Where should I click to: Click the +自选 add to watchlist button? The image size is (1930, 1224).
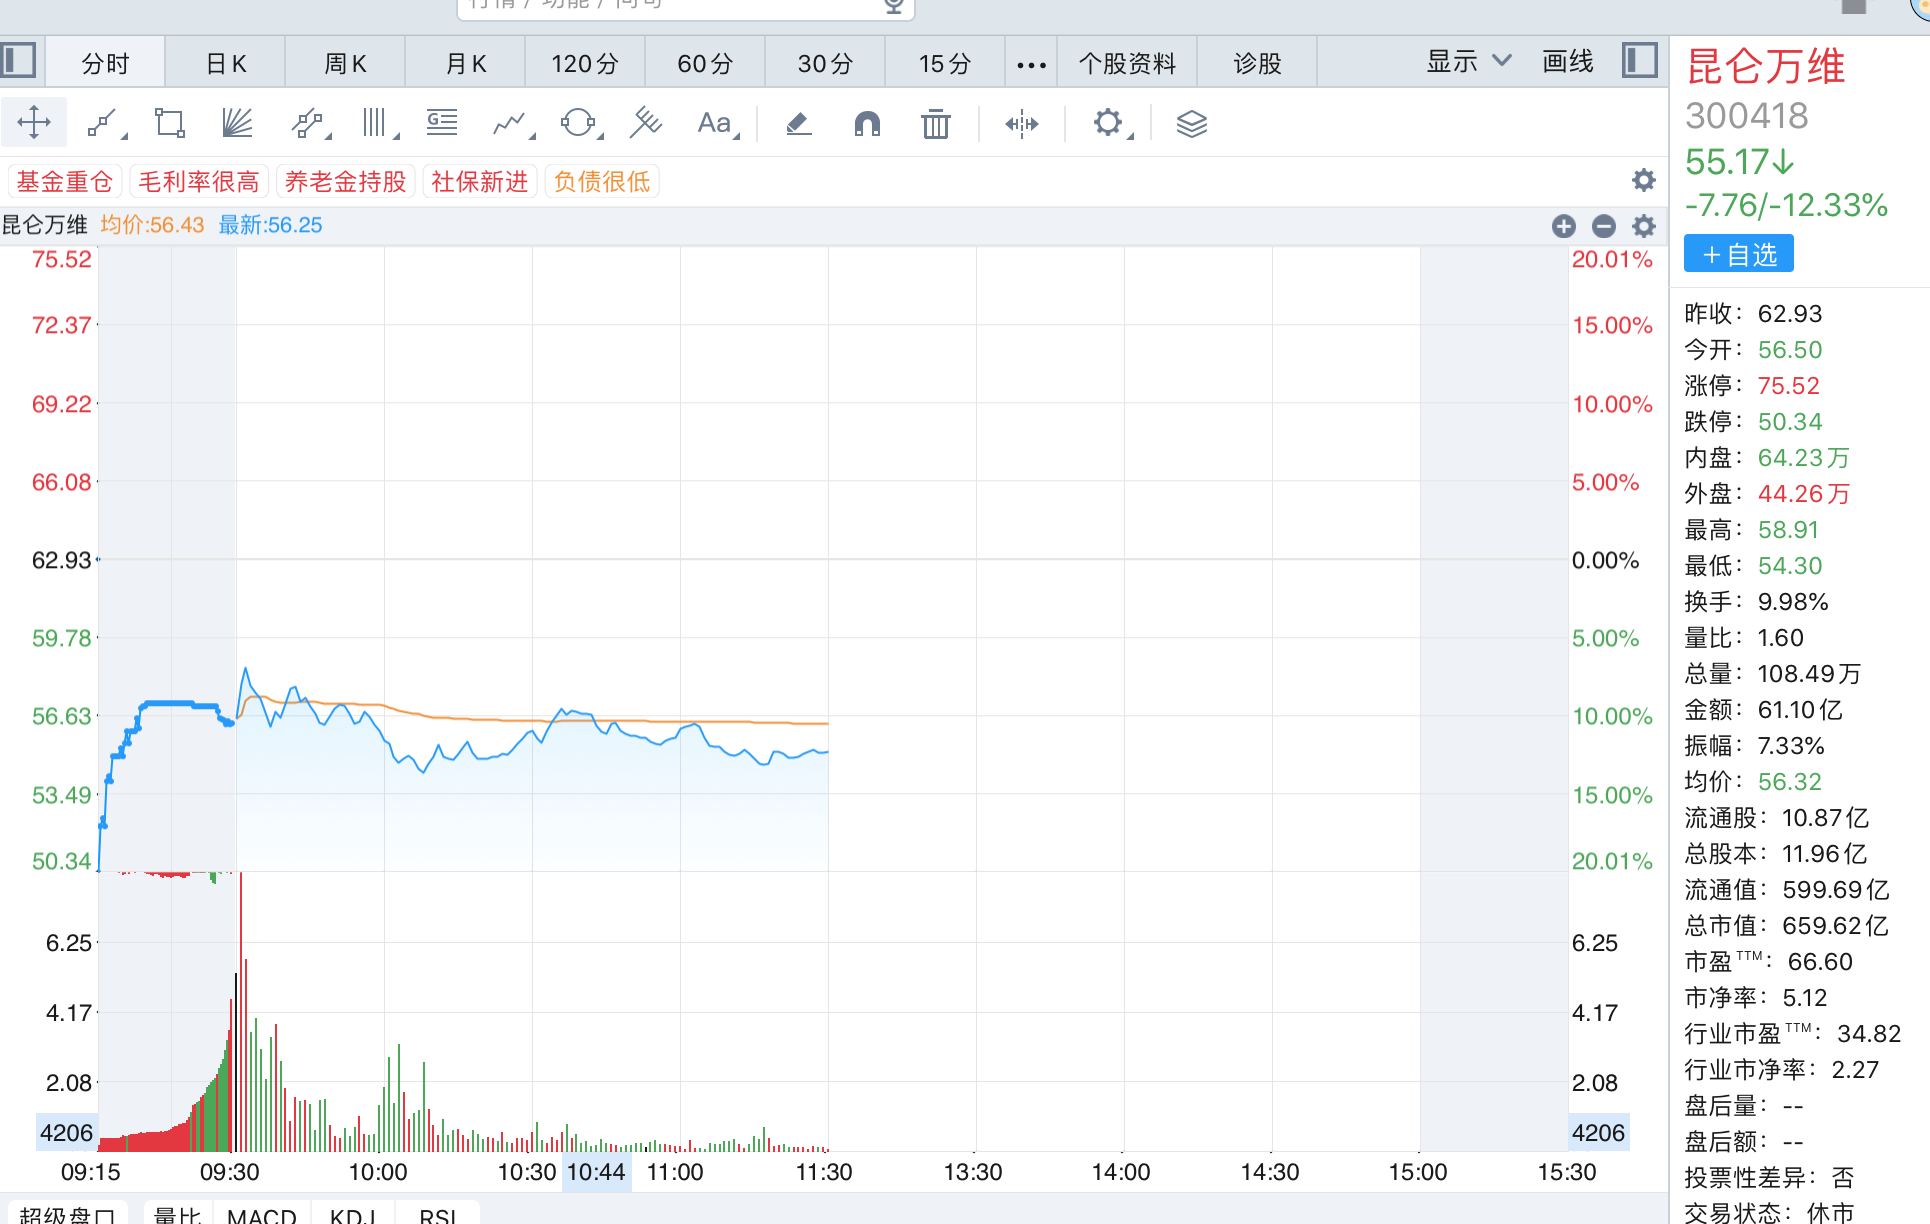[x=1738, y=254]
